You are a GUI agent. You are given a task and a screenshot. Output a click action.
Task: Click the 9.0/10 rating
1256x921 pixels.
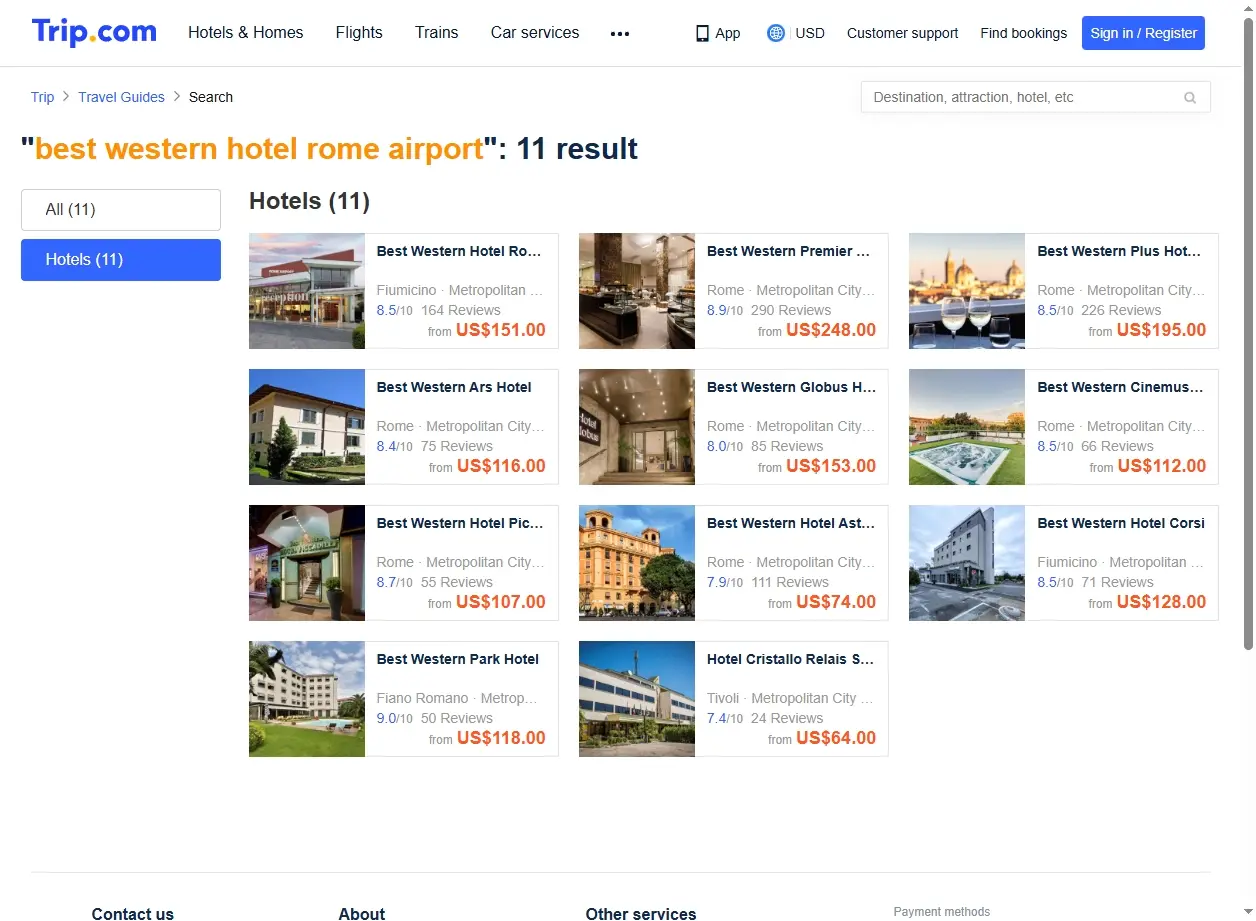pyautogui.click(x=395, y=718)
